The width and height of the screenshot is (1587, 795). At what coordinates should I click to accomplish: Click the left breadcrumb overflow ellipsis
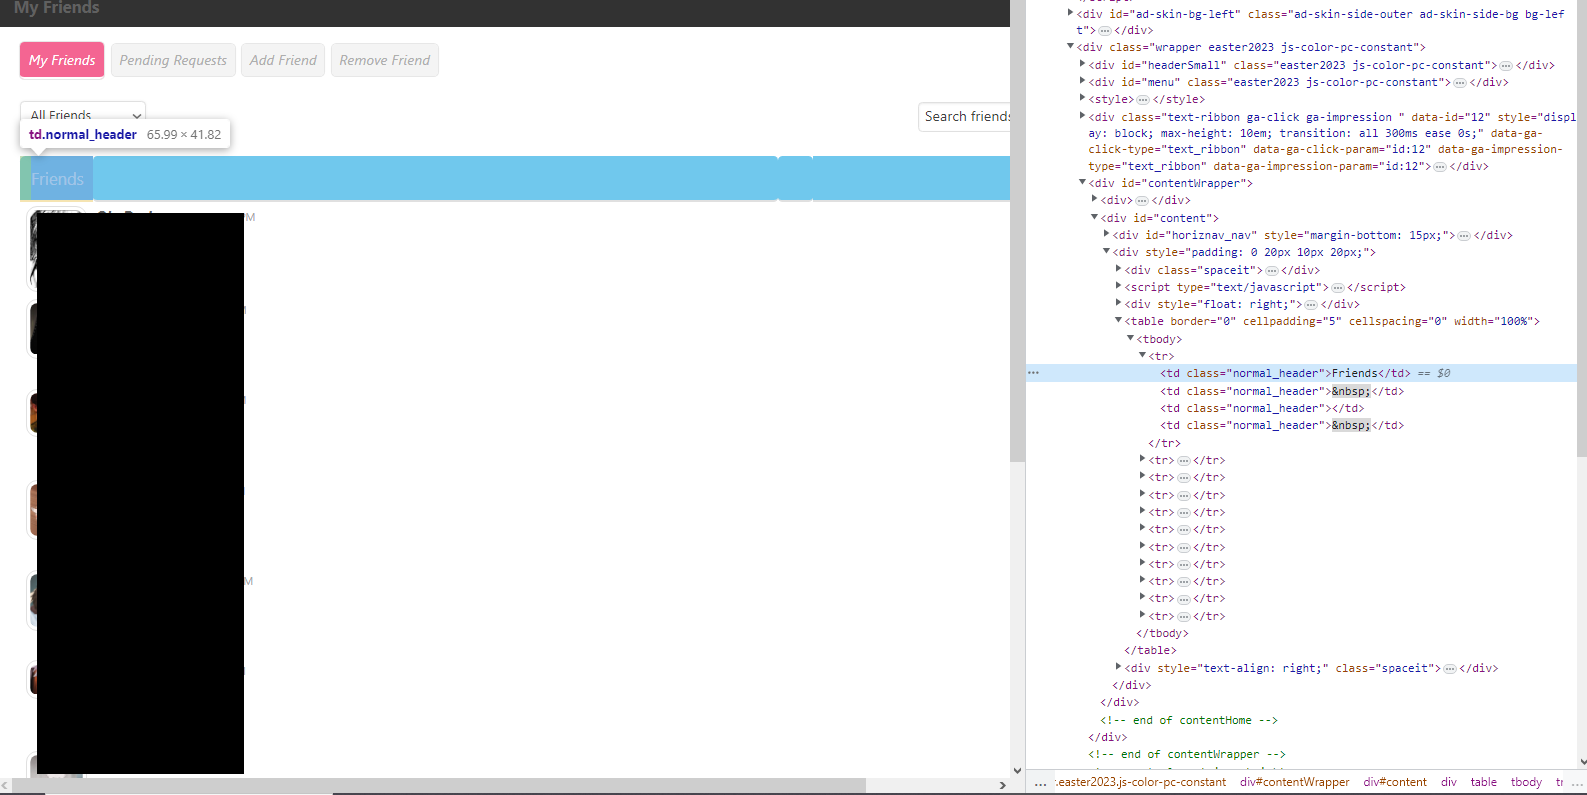tap(1040, 783)
